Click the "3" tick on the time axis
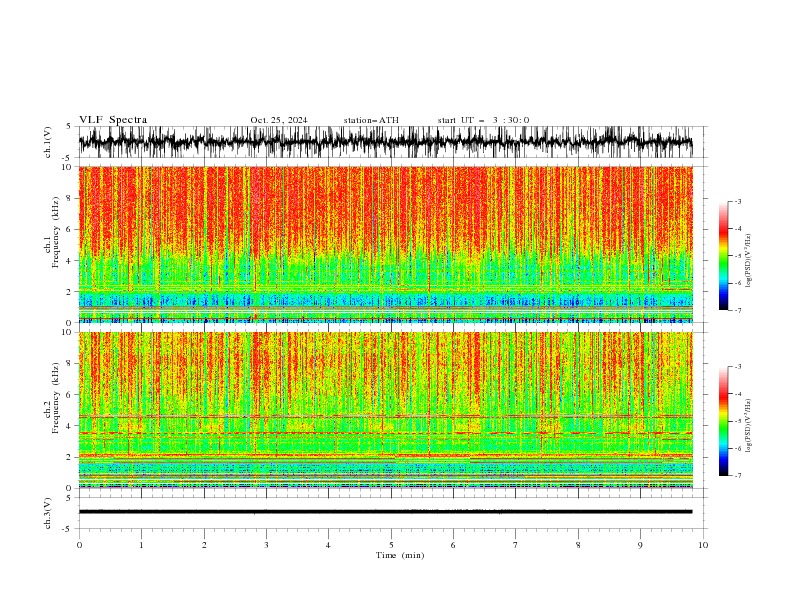The width and height of the screenshot is (792, 612). click(x=266, y=545)
